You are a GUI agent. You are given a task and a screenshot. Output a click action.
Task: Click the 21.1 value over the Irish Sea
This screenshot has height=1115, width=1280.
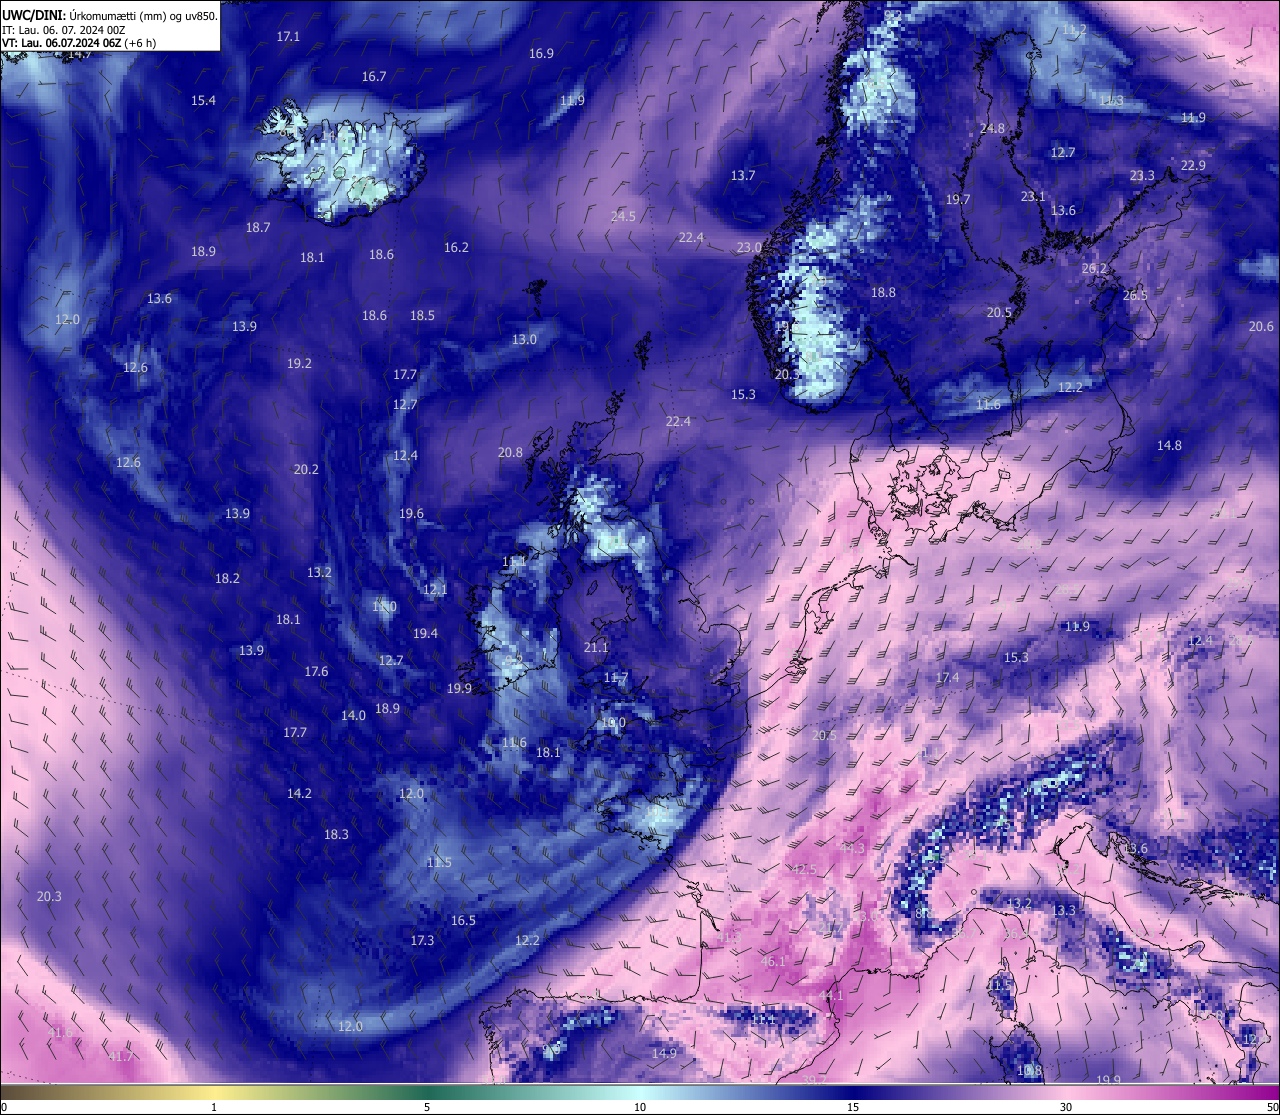pos(595,647)
